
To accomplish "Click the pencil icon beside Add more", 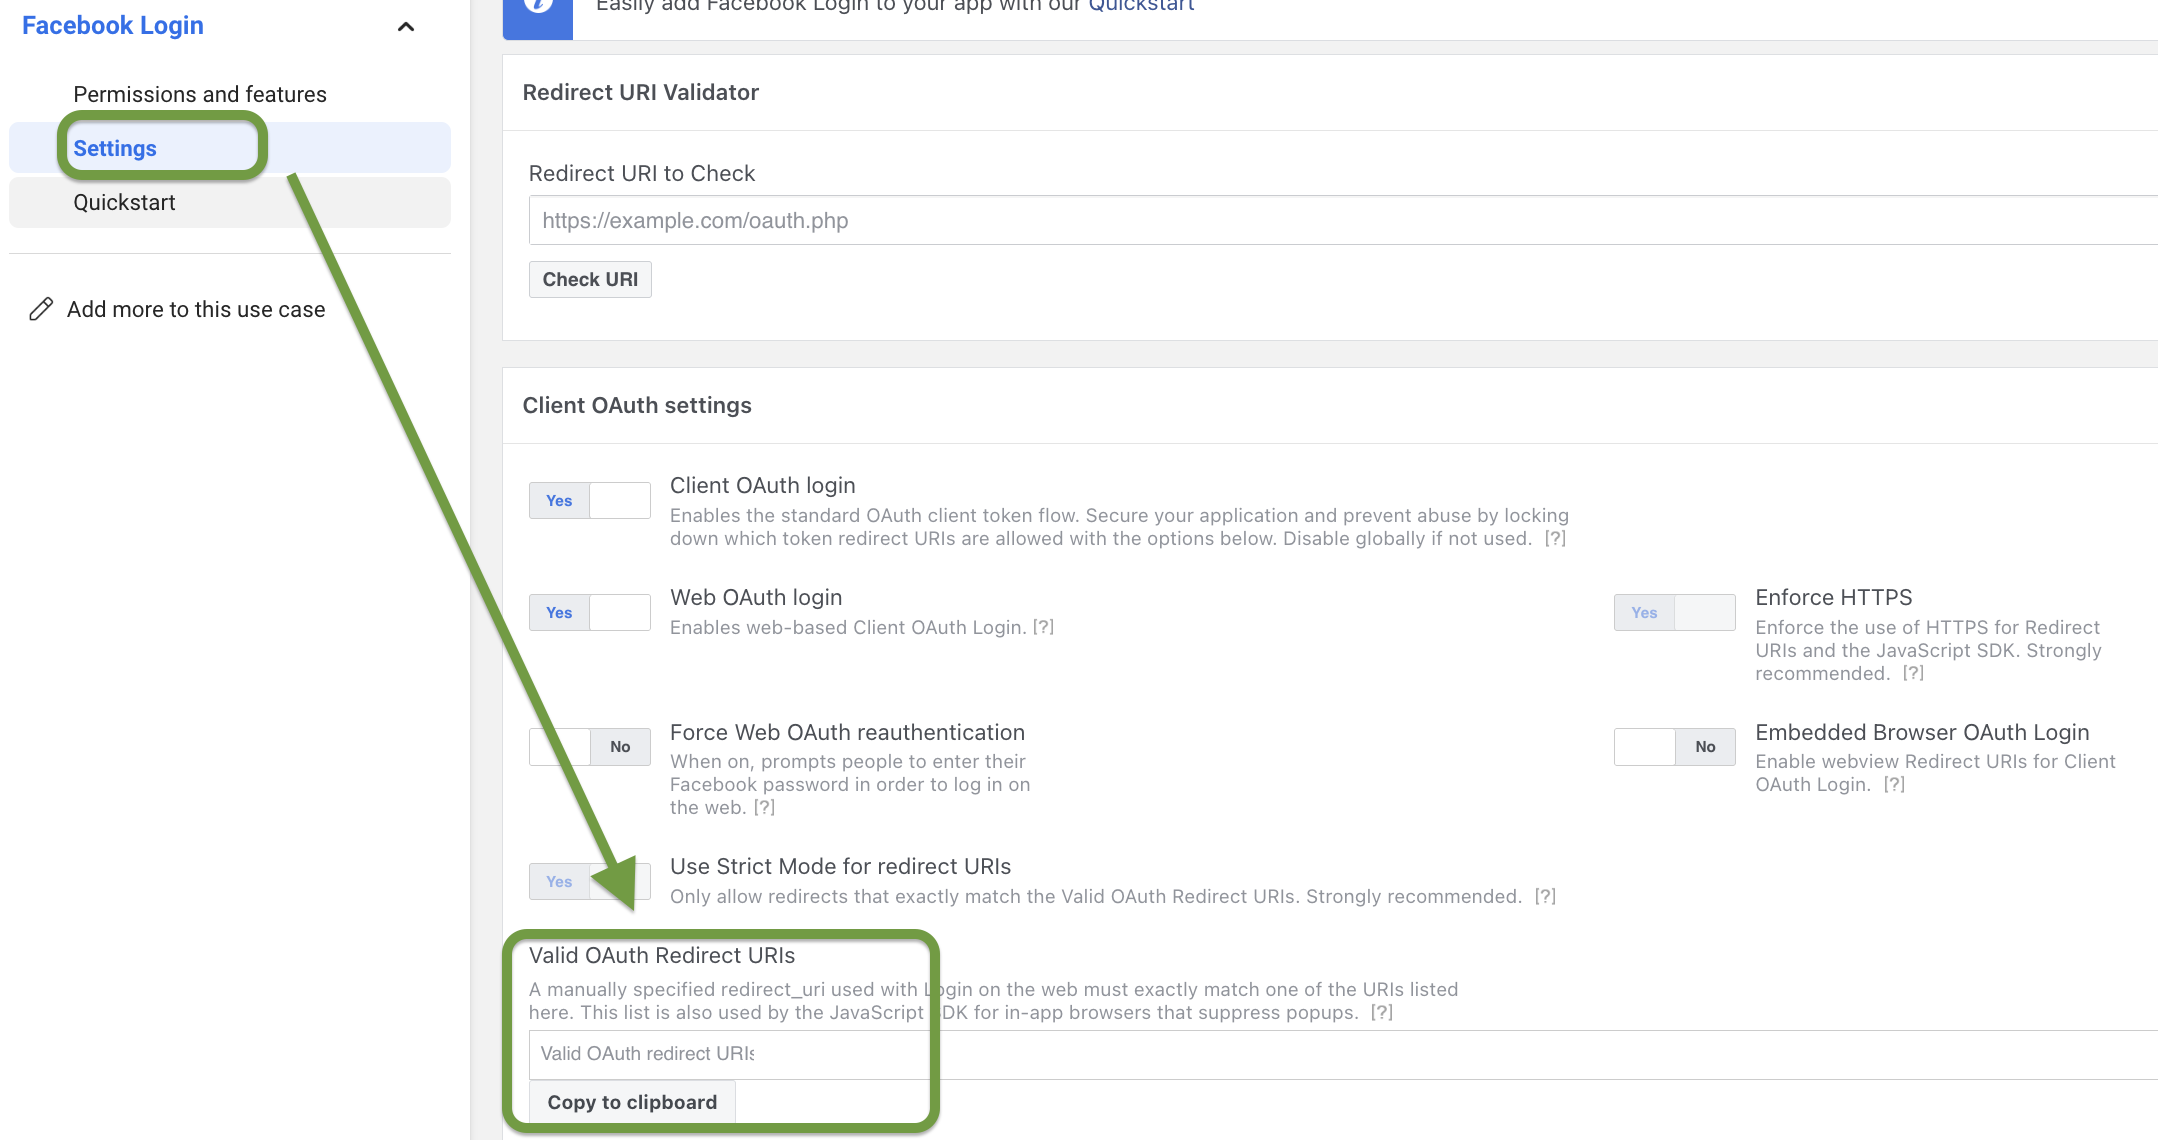I will (41, 309).
